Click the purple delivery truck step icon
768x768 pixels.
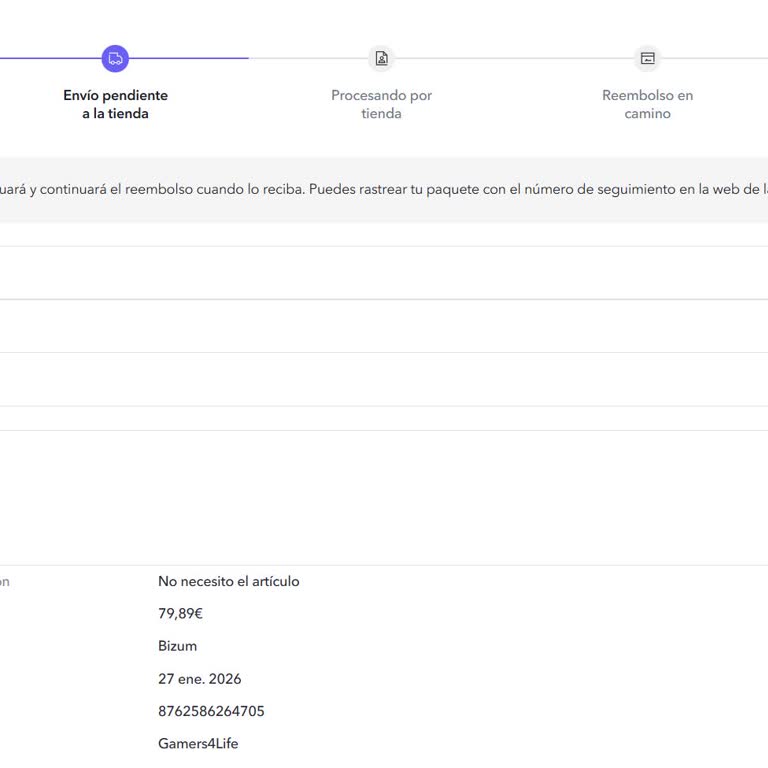(115, 59)
